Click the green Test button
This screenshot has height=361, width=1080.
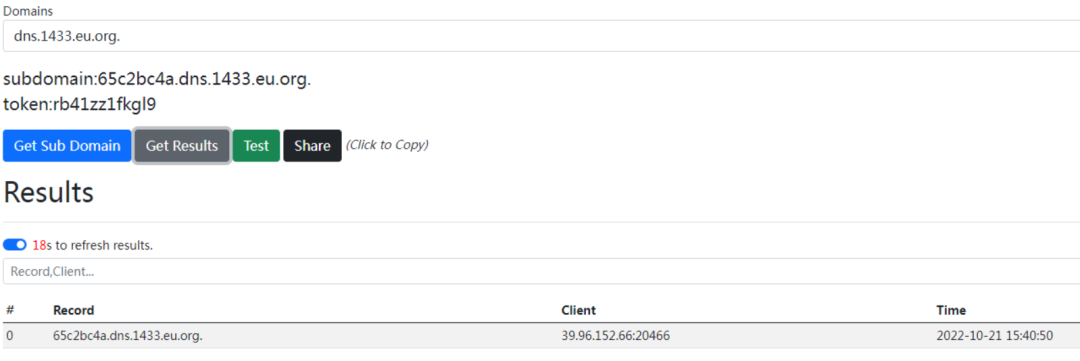(x=256, y=146)
